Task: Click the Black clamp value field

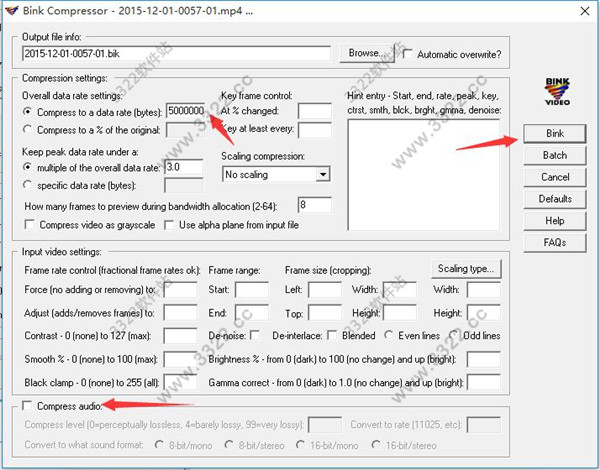Action: coord(180,382)
